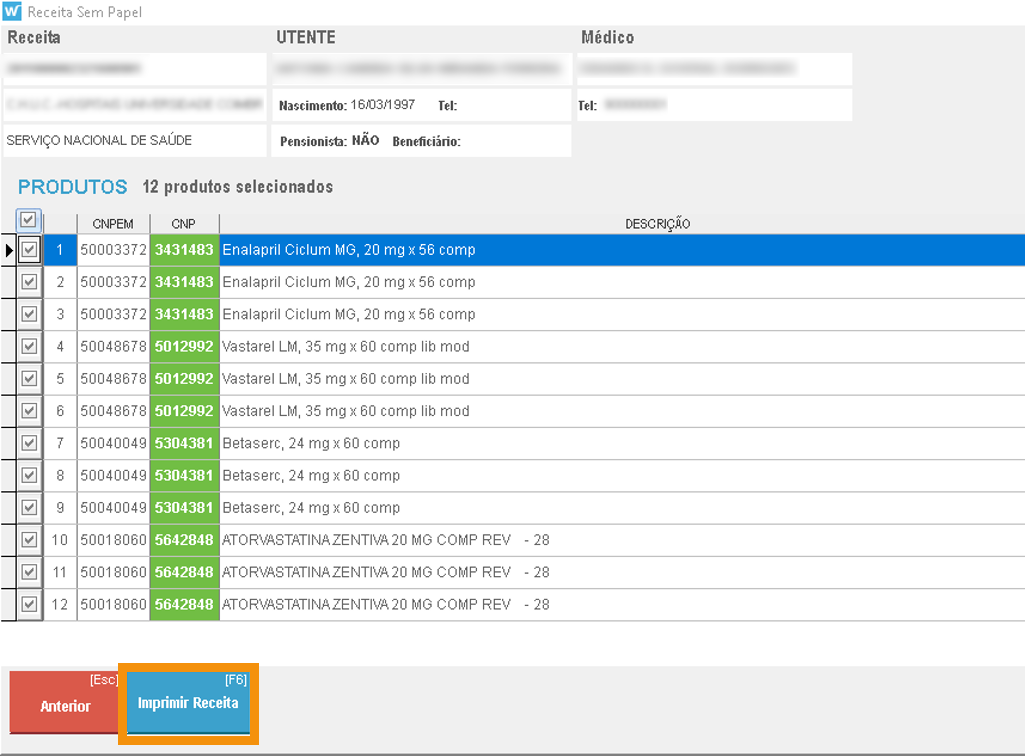The width and height of the screenshot is (1025, 756).
Task: Click the W application icon in title bar
Action: click(12, 12)
